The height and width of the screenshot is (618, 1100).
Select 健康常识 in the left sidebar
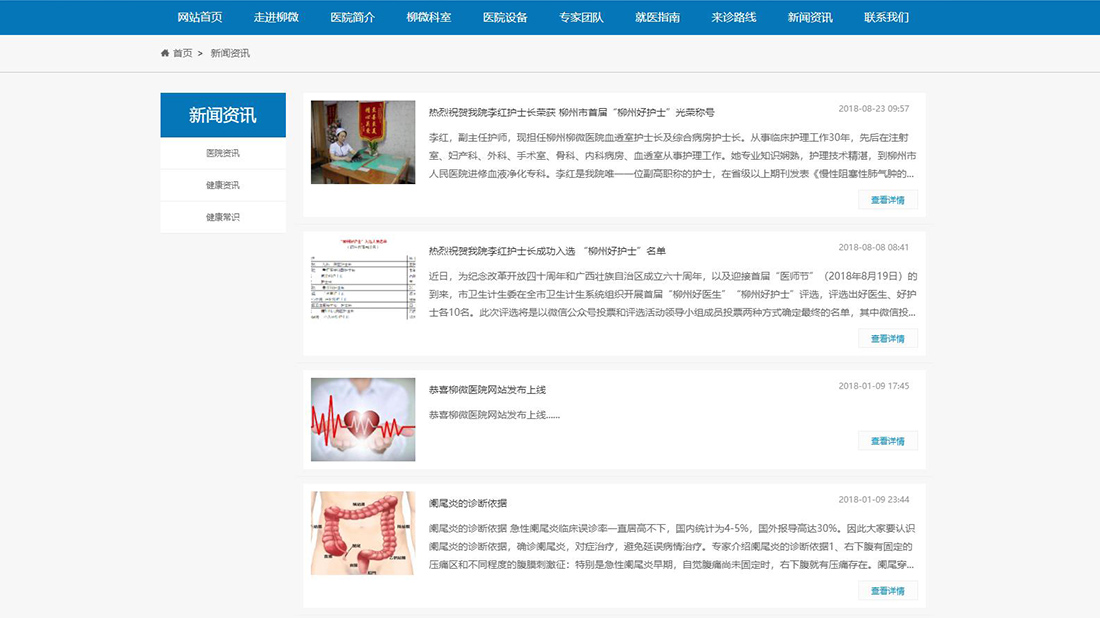point(222,216)
